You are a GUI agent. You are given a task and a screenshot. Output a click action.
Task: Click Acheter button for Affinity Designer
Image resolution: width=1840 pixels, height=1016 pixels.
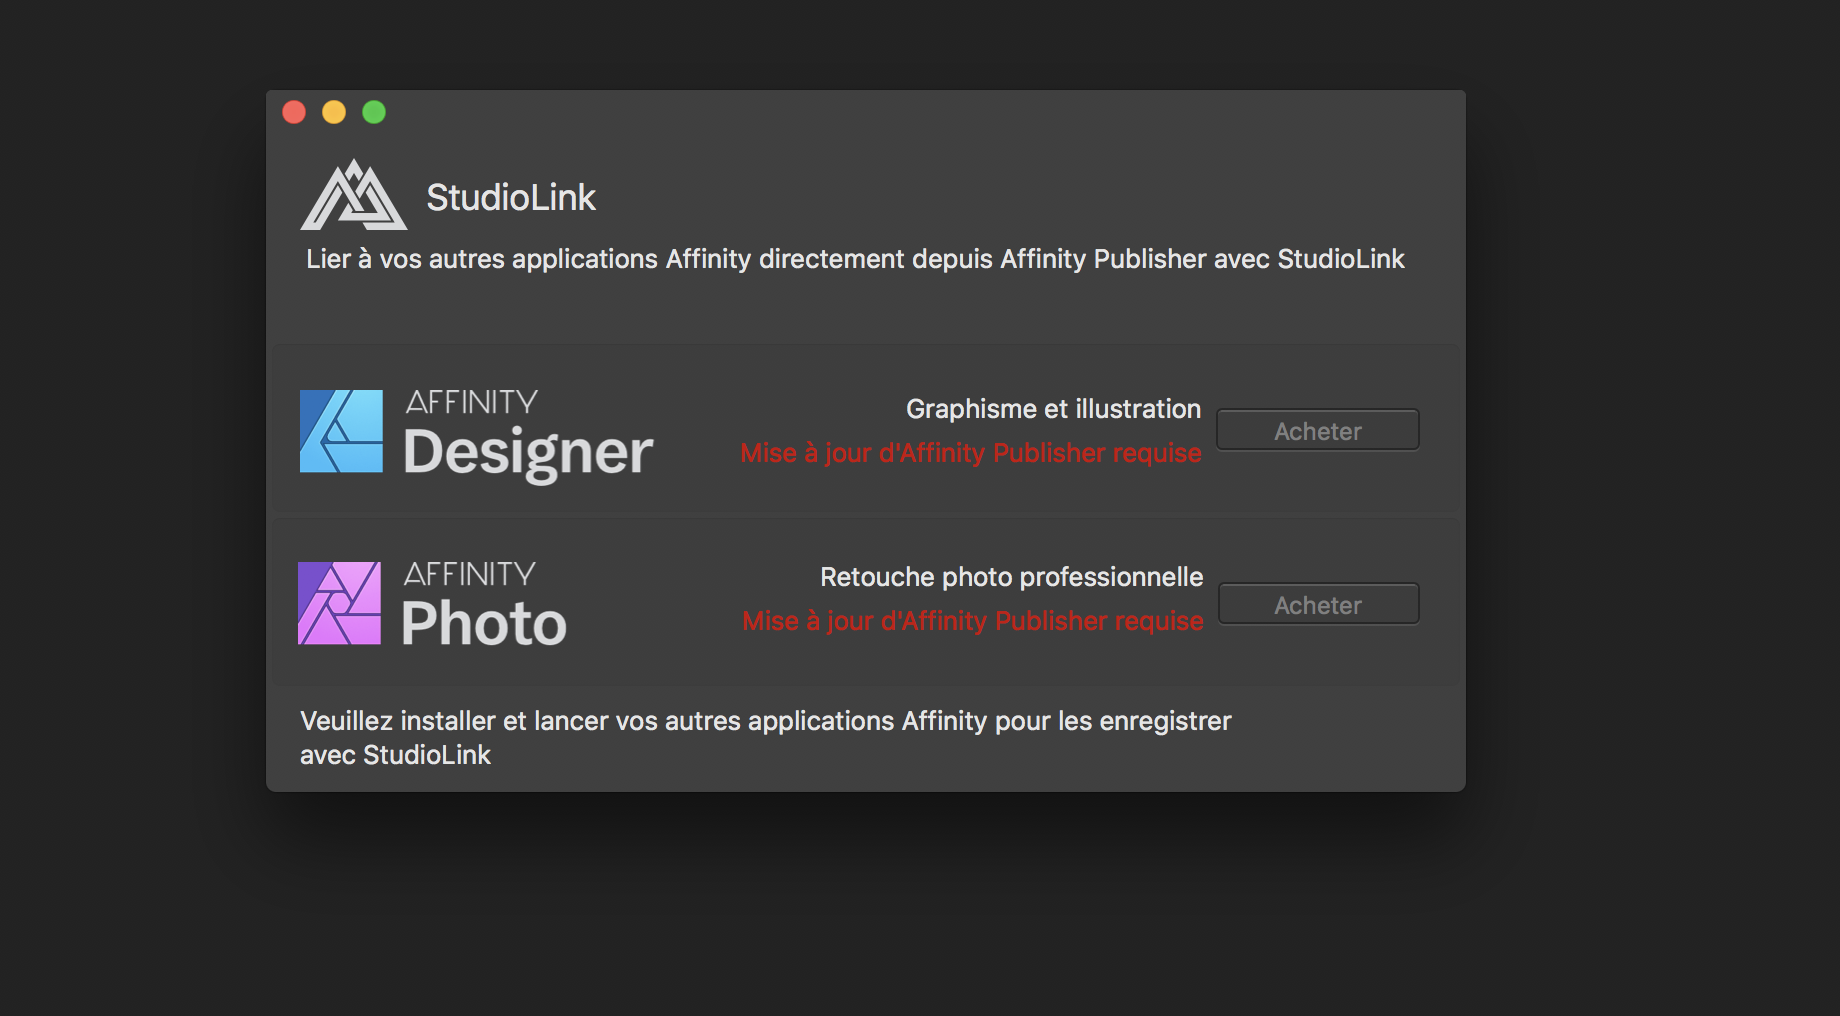click(1318, 430)
